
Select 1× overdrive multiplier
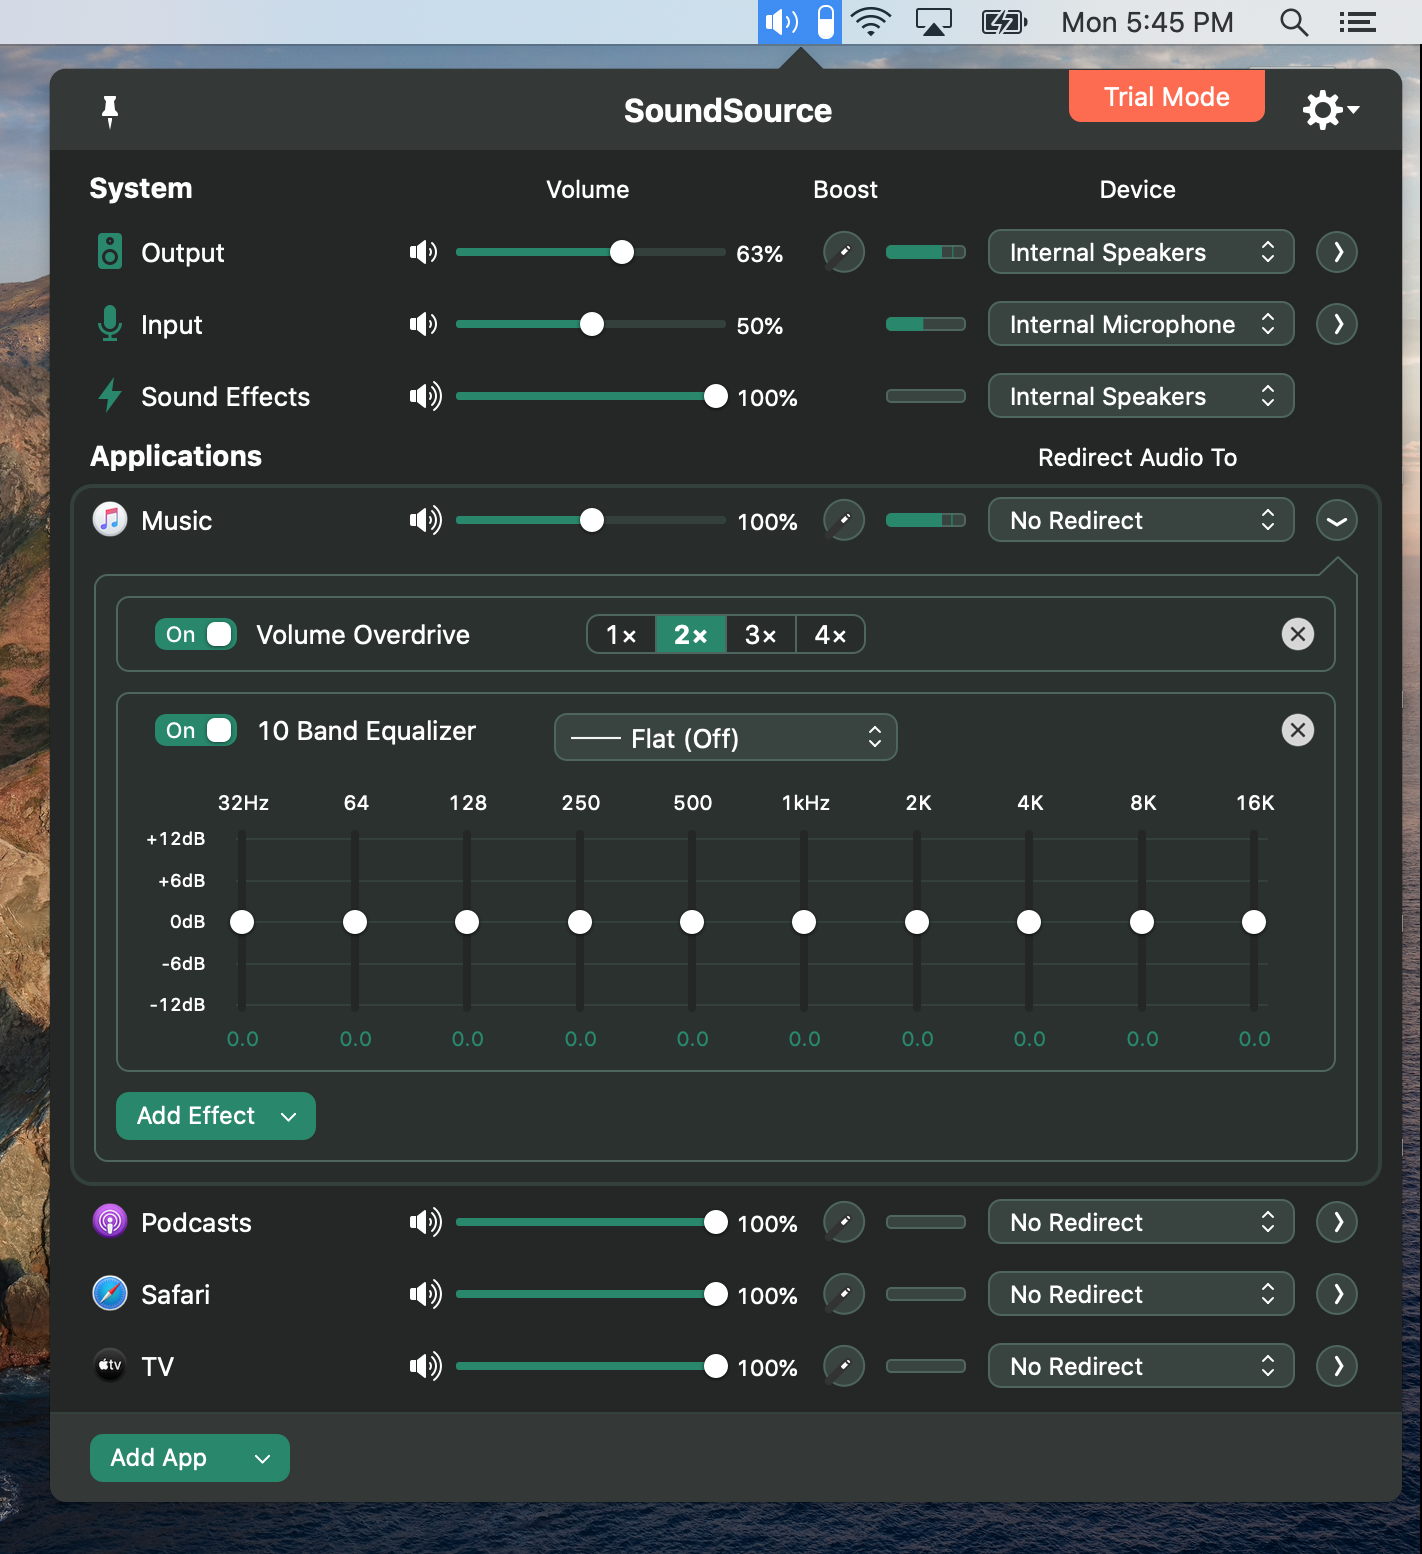(621, 634)
